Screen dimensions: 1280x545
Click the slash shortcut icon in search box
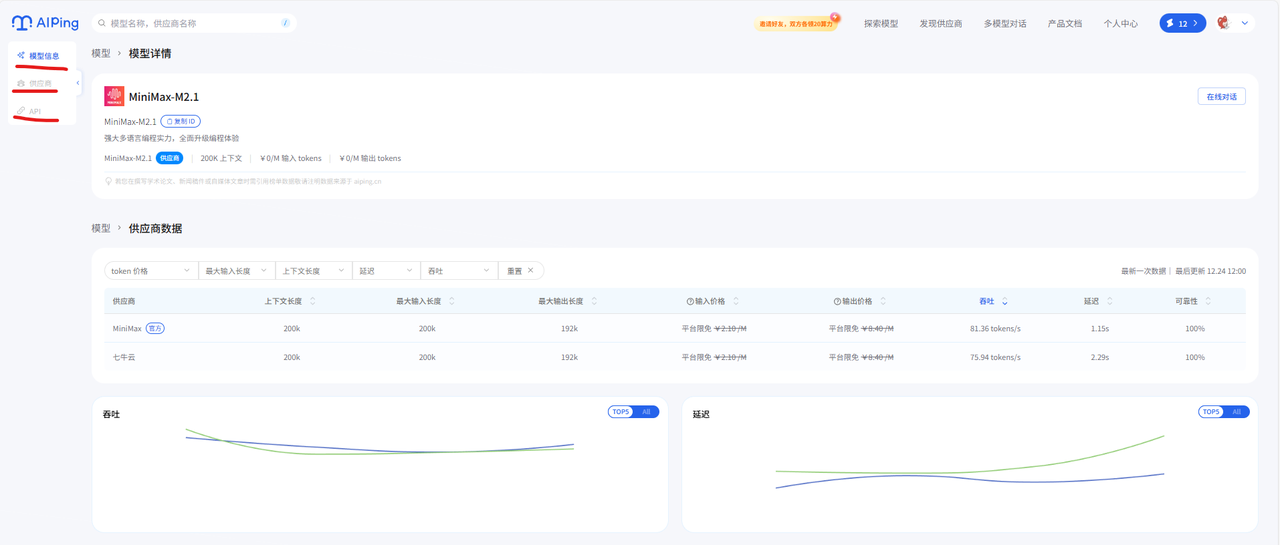pos(286,23)
